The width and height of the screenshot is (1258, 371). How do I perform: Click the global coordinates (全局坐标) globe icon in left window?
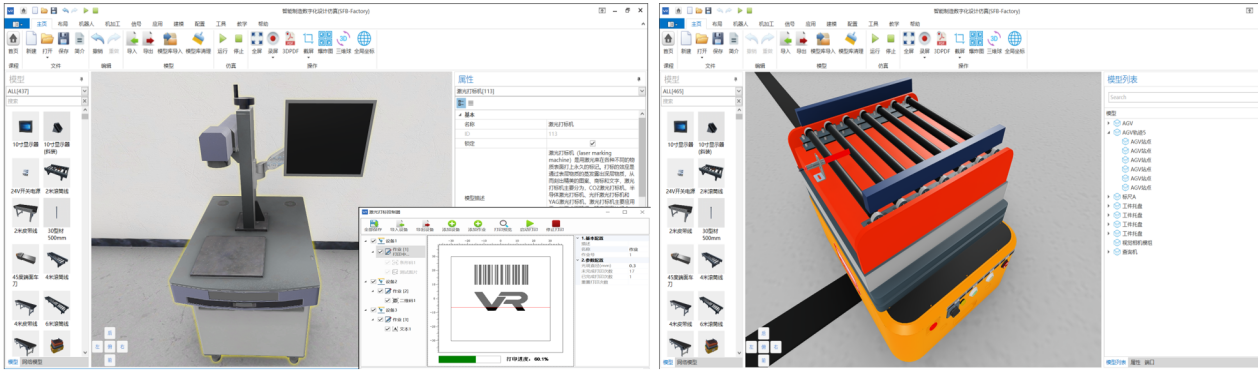[364, 39]
